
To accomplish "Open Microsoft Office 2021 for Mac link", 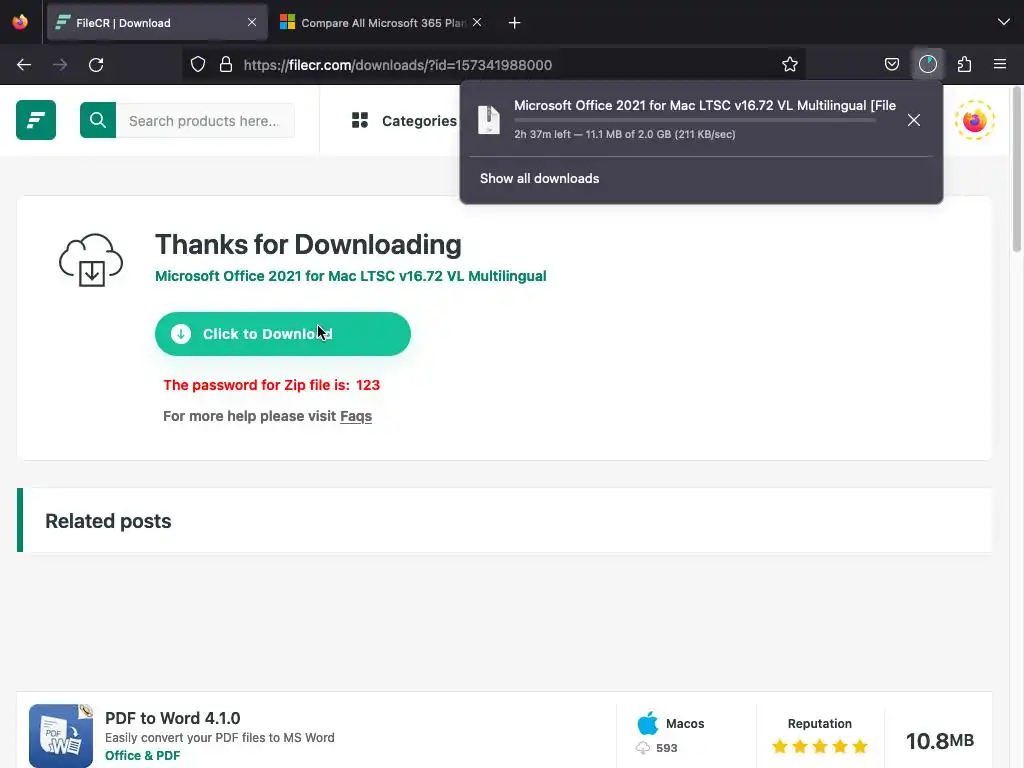I will pos(351,276).
